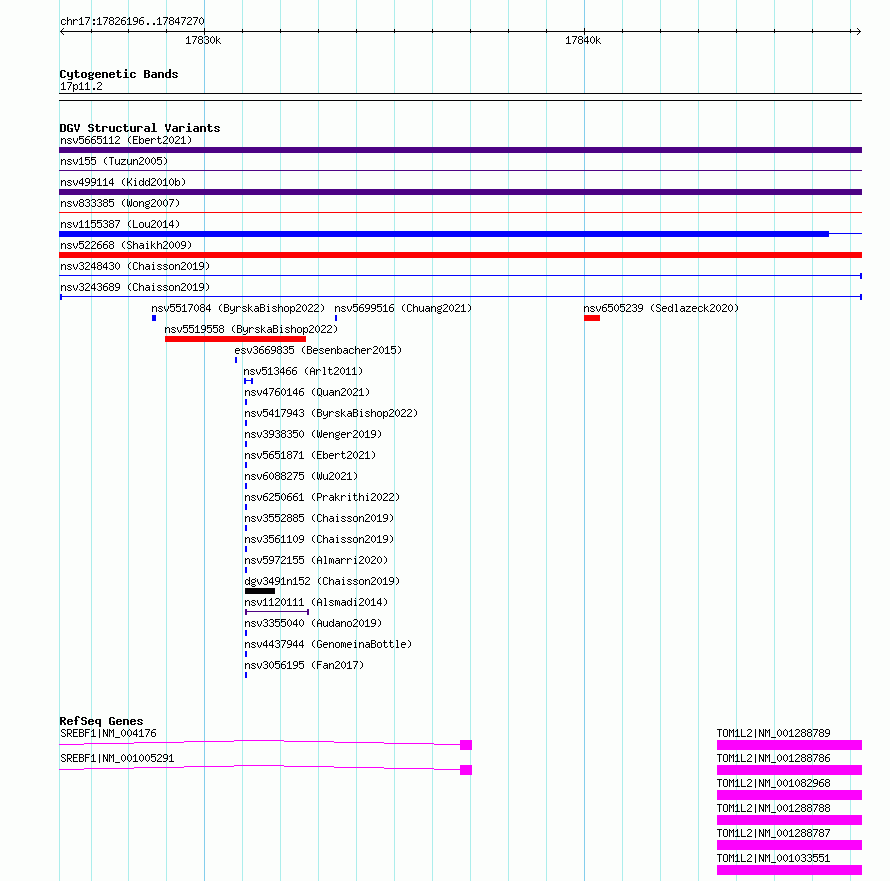Open nsv5651871 (Ebert2021) variant

pos(310,455)
